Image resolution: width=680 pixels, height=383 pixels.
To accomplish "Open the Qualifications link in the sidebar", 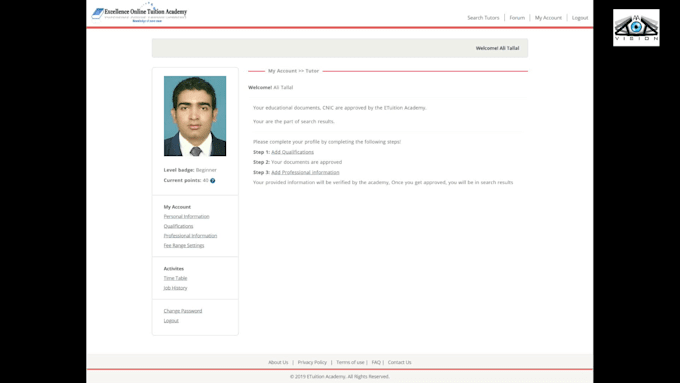I will 178,226.
